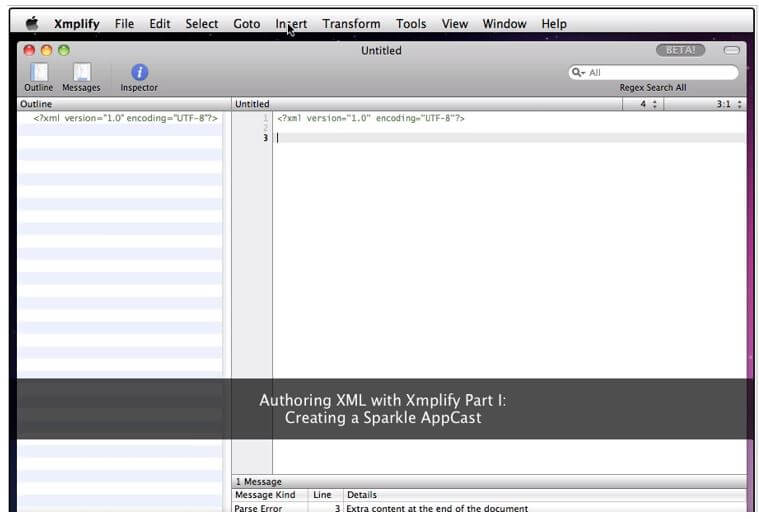This screenshot has width=759, height=519.
Task: Click the Untitled editor pane header
Action: point(427,104)
